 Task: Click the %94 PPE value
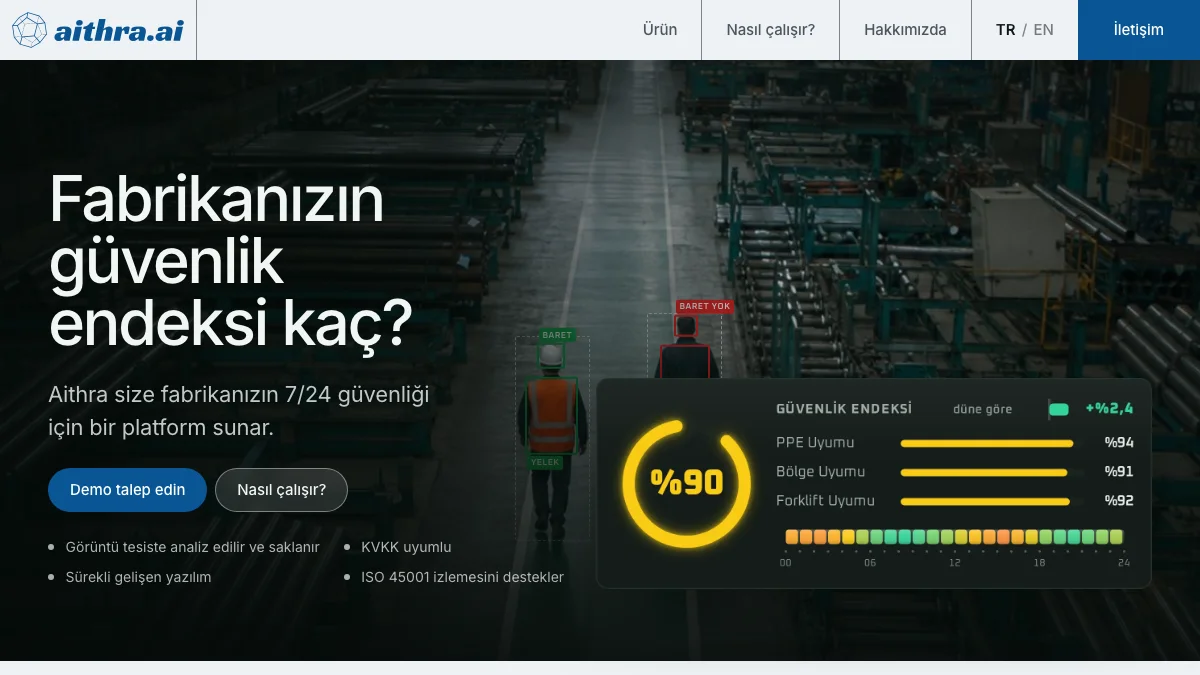[1119, 443]
